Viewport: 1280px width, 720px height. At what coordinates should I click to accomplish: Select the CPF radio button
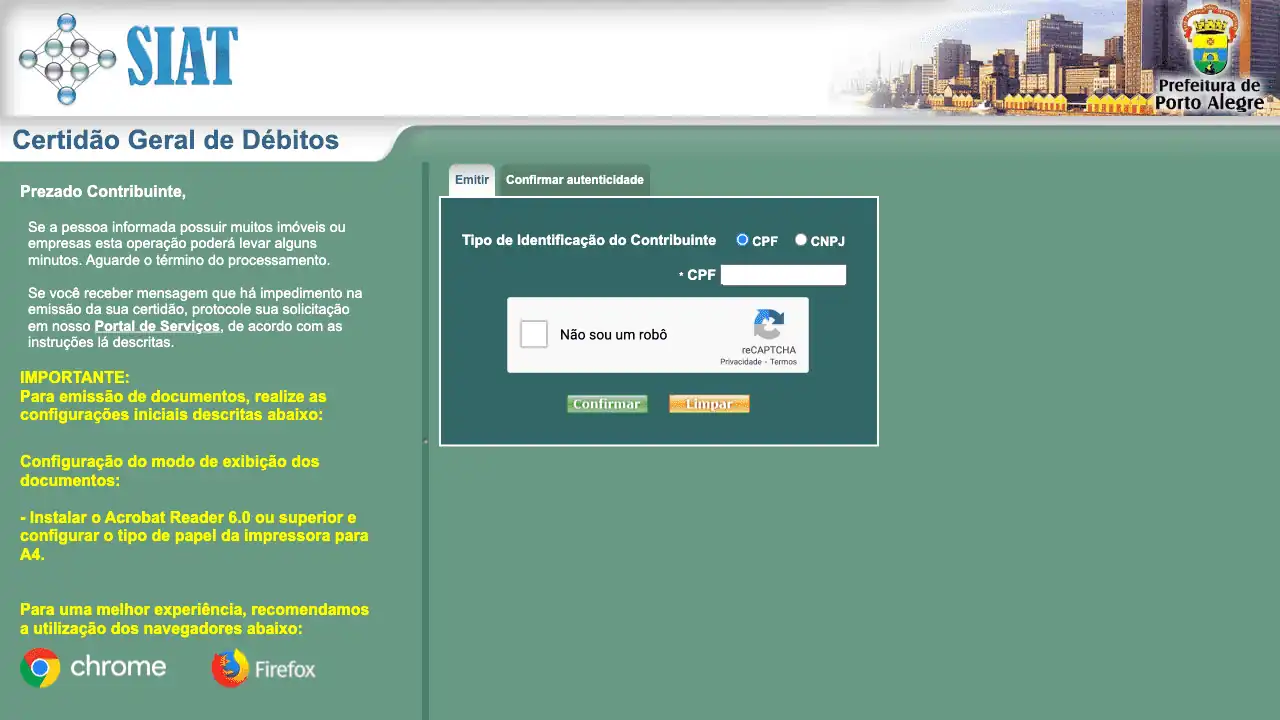click(x=742, y=240)
